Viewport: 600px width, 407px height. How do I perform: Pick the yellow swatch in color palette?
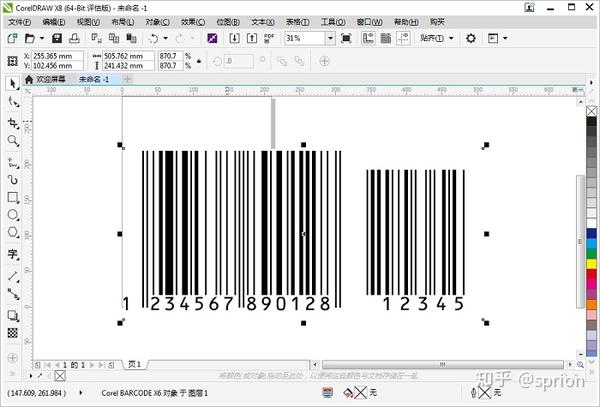click(592, 264)
